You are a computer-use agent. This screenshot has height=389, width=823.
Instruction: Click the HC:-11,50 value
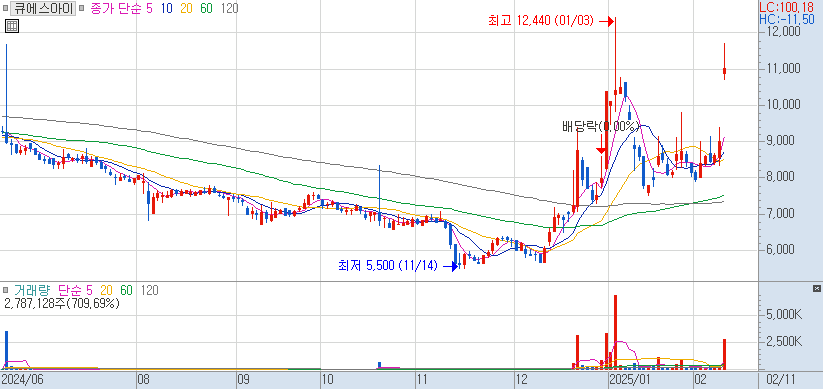[787, 19]
